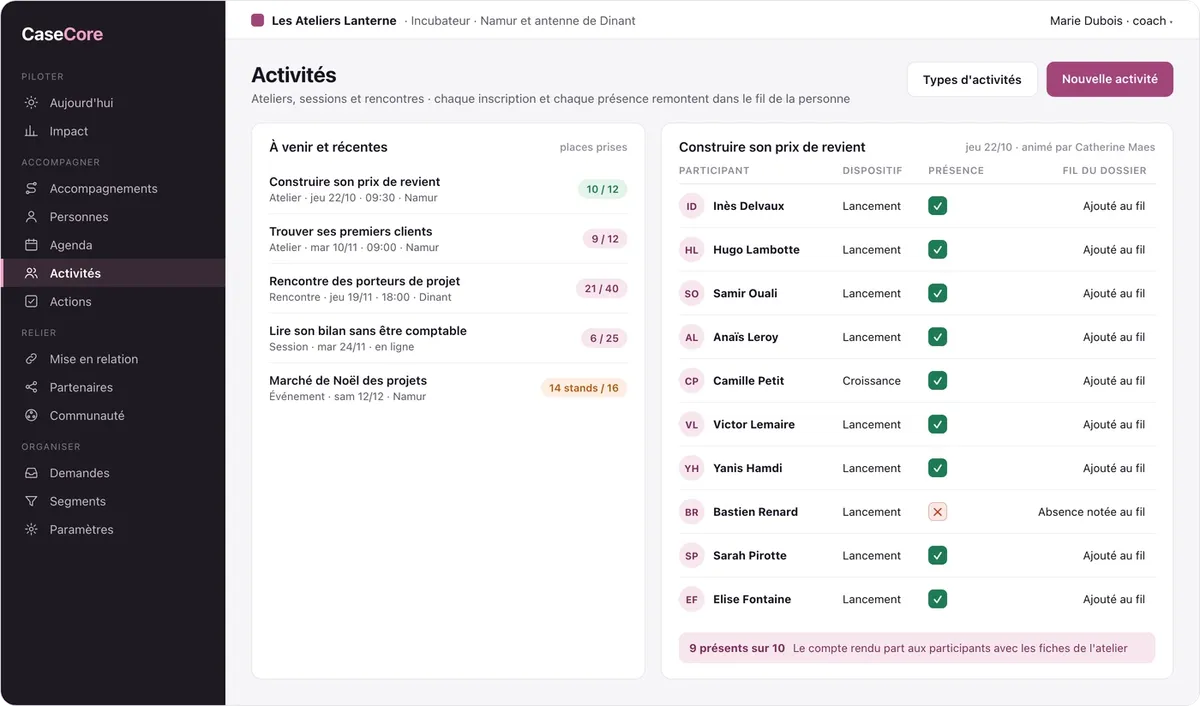The image size is (1200, 706).
Task: Click the 6 / 25 places badge
Action: (x=604, y=338)
